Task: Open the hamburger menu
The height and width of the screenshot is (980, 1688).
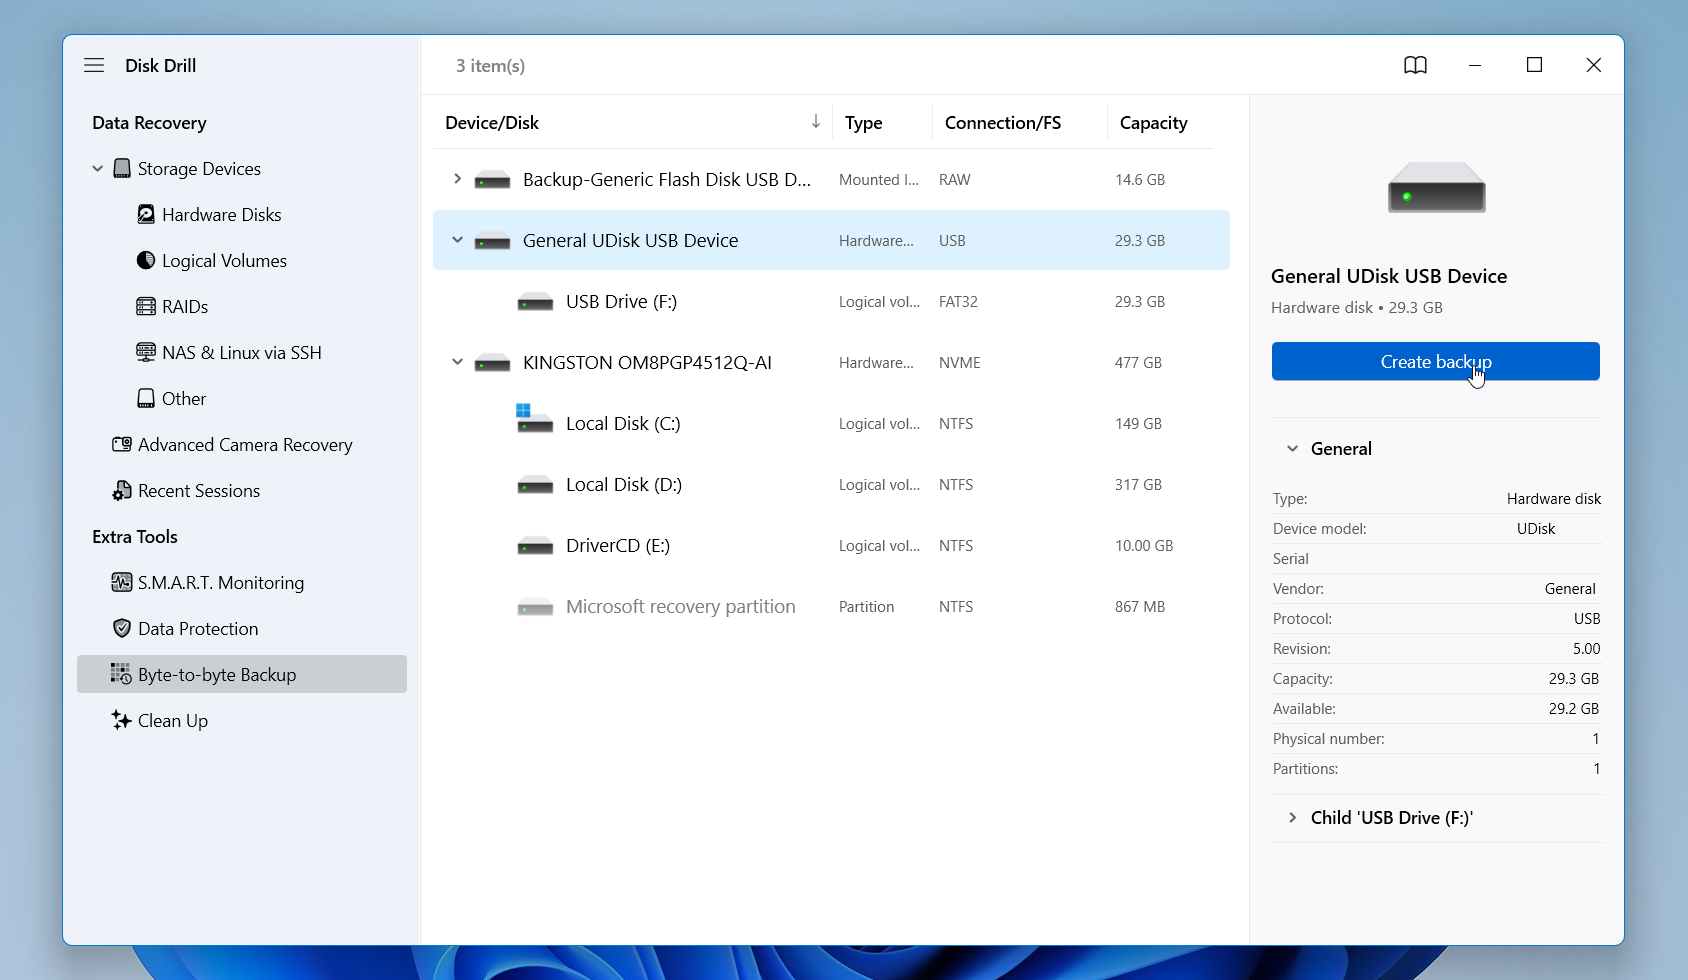Action: point(94,64)
